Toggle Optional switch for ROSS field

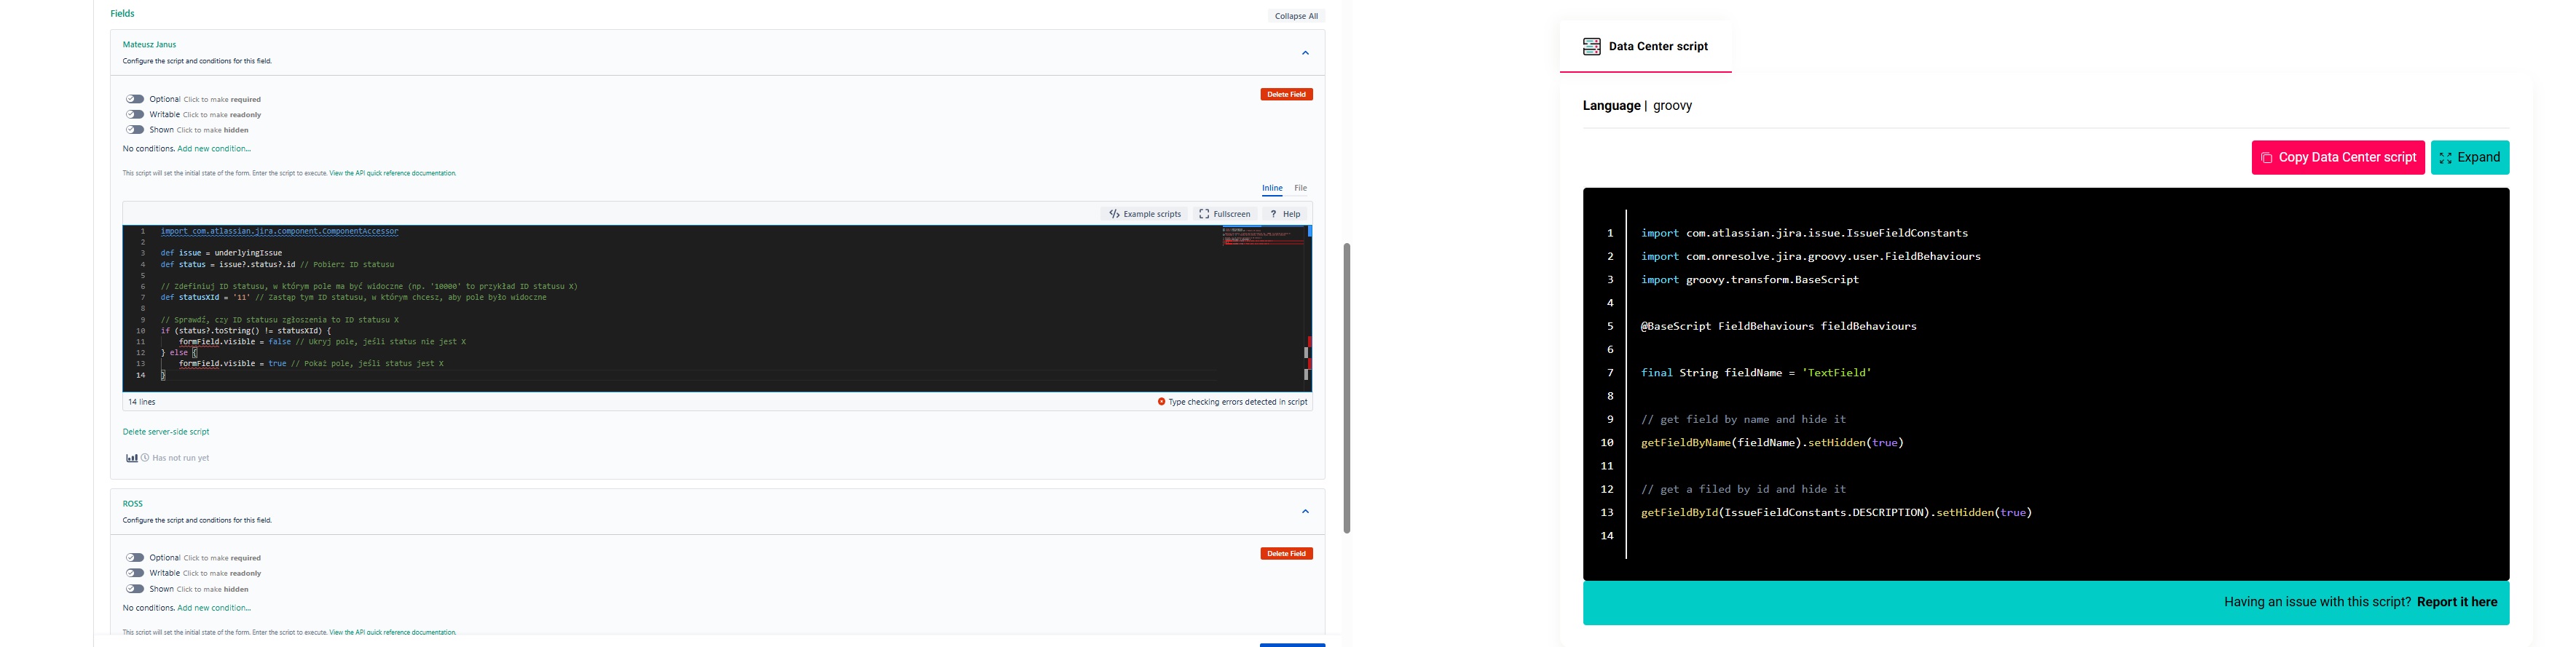(134, 558)
